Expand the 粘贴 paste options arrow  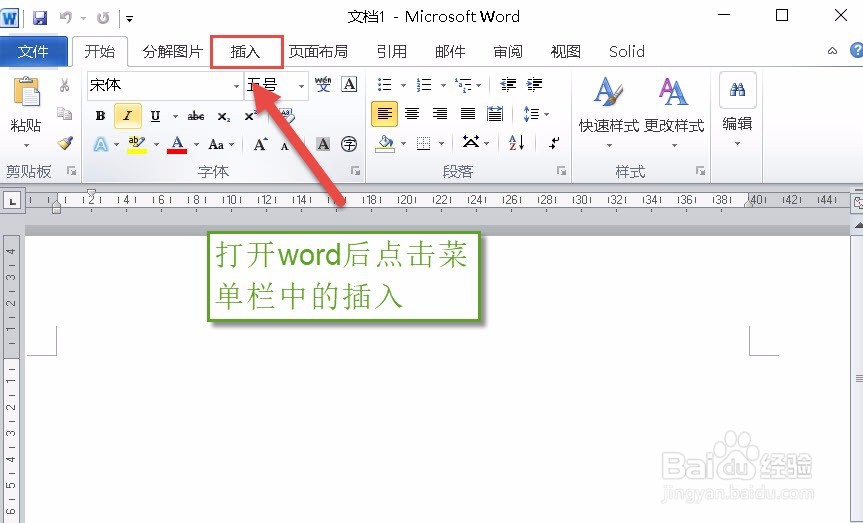click(26, 146)
